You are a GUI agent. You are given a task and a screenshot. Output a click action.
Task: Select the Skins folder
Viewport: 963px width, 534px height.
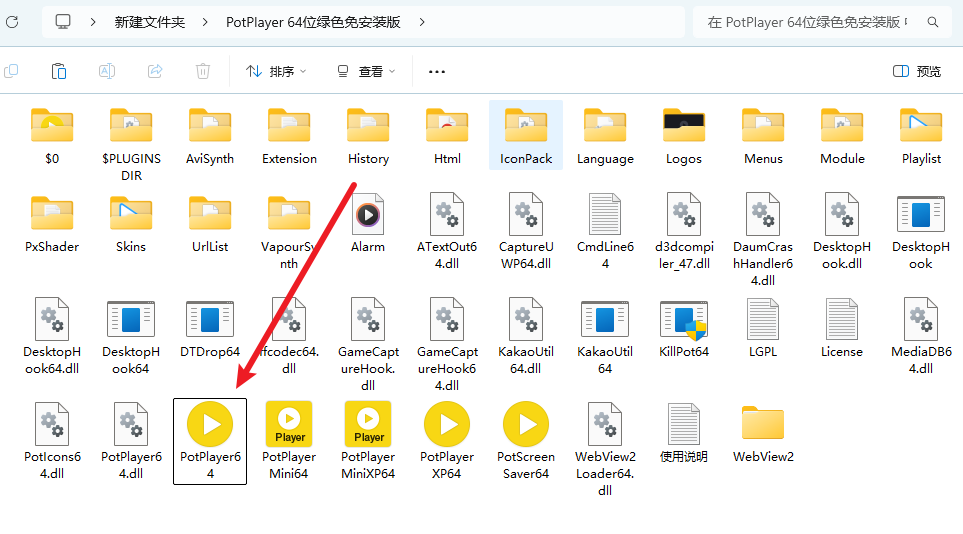[131, 224]
